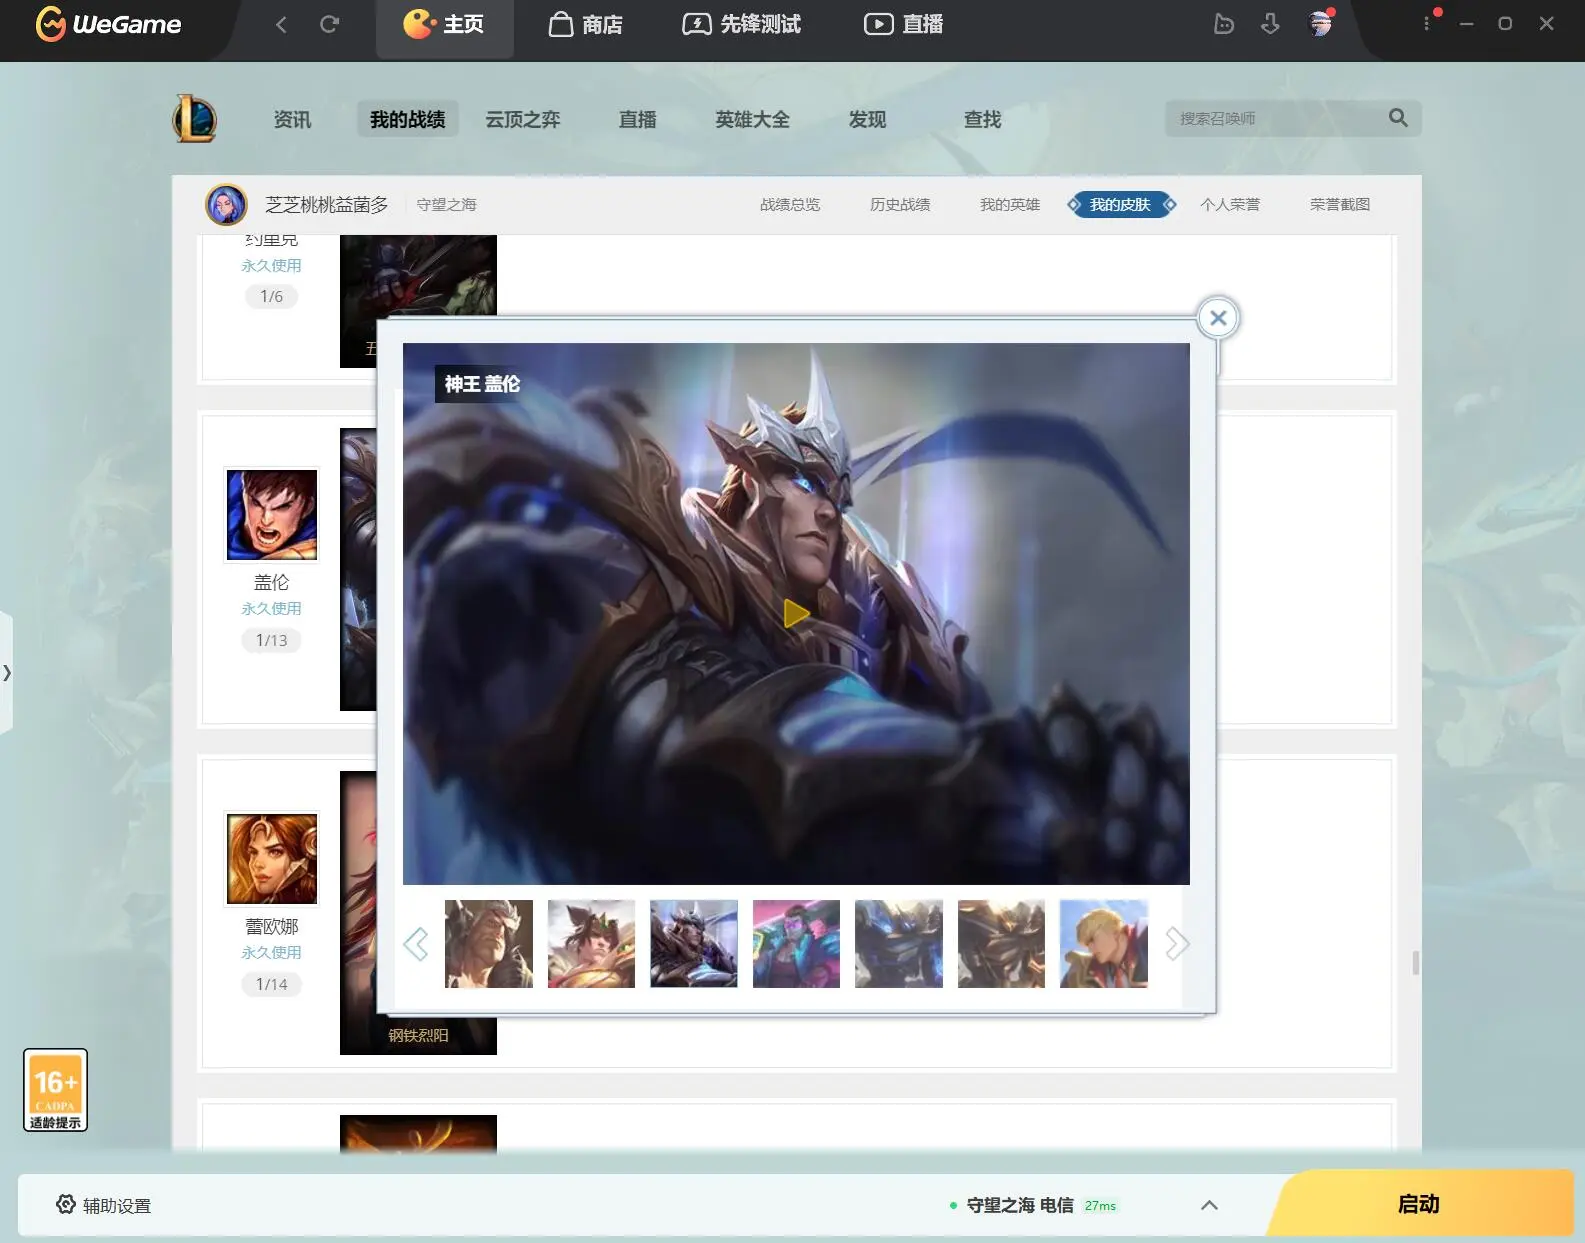Show next skin thumbnails
Viewport: 1585px width, 1243px height.
click(x=1177, y=943)
